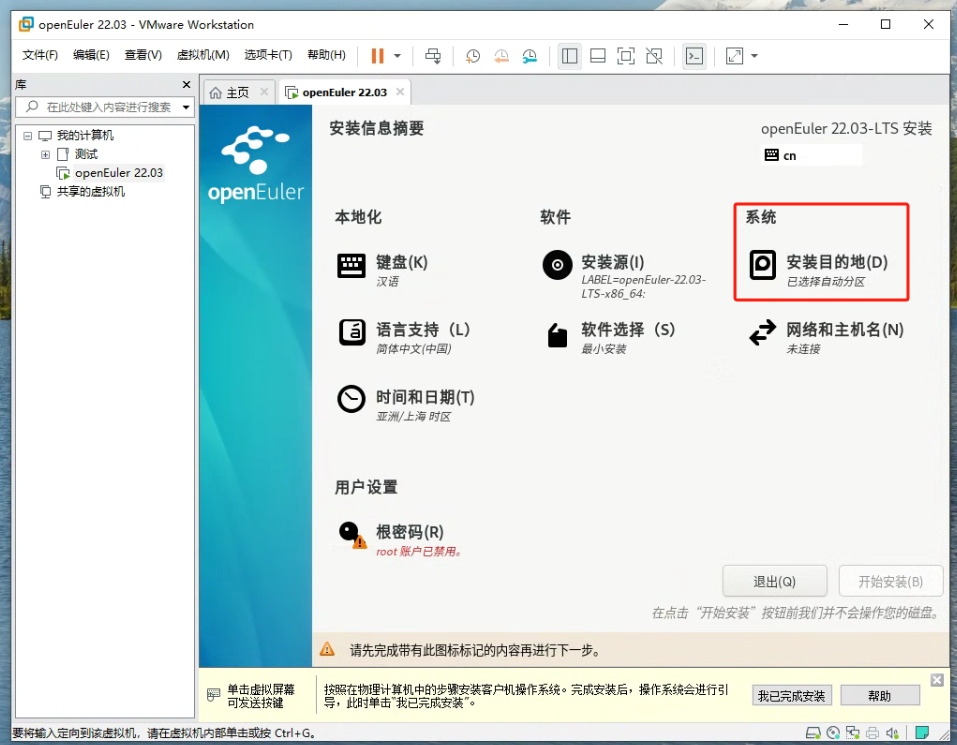The image size is (957, 745).
Task: Click the printer status bar icon
Action: (x=872, y=732)
